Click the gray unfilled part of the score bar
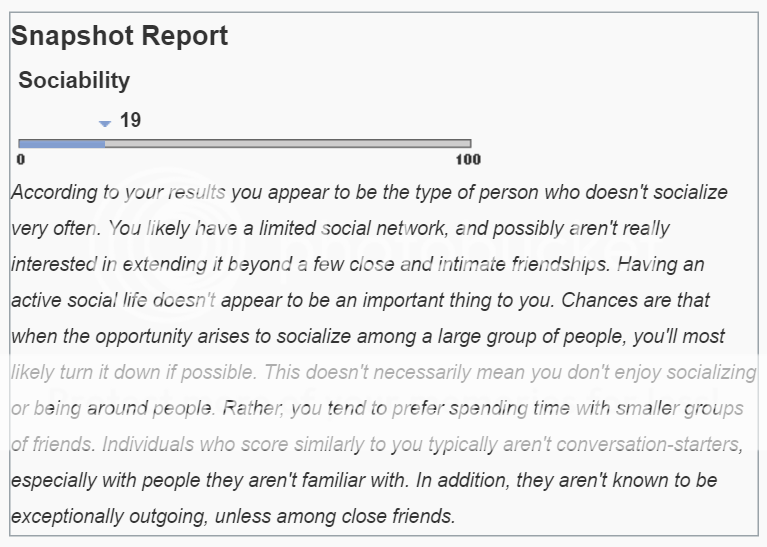 pos(288,144)
